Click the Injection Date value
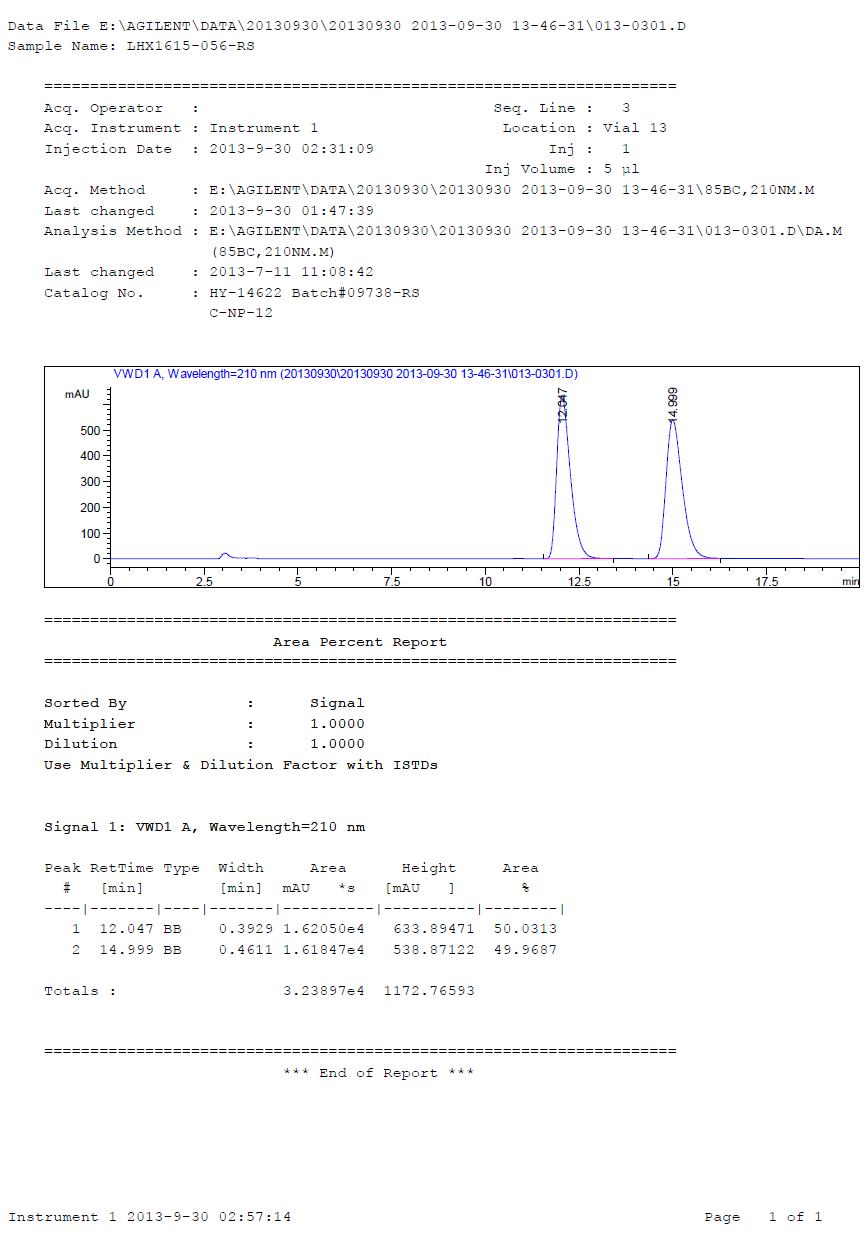 click(x=291, y=149)
